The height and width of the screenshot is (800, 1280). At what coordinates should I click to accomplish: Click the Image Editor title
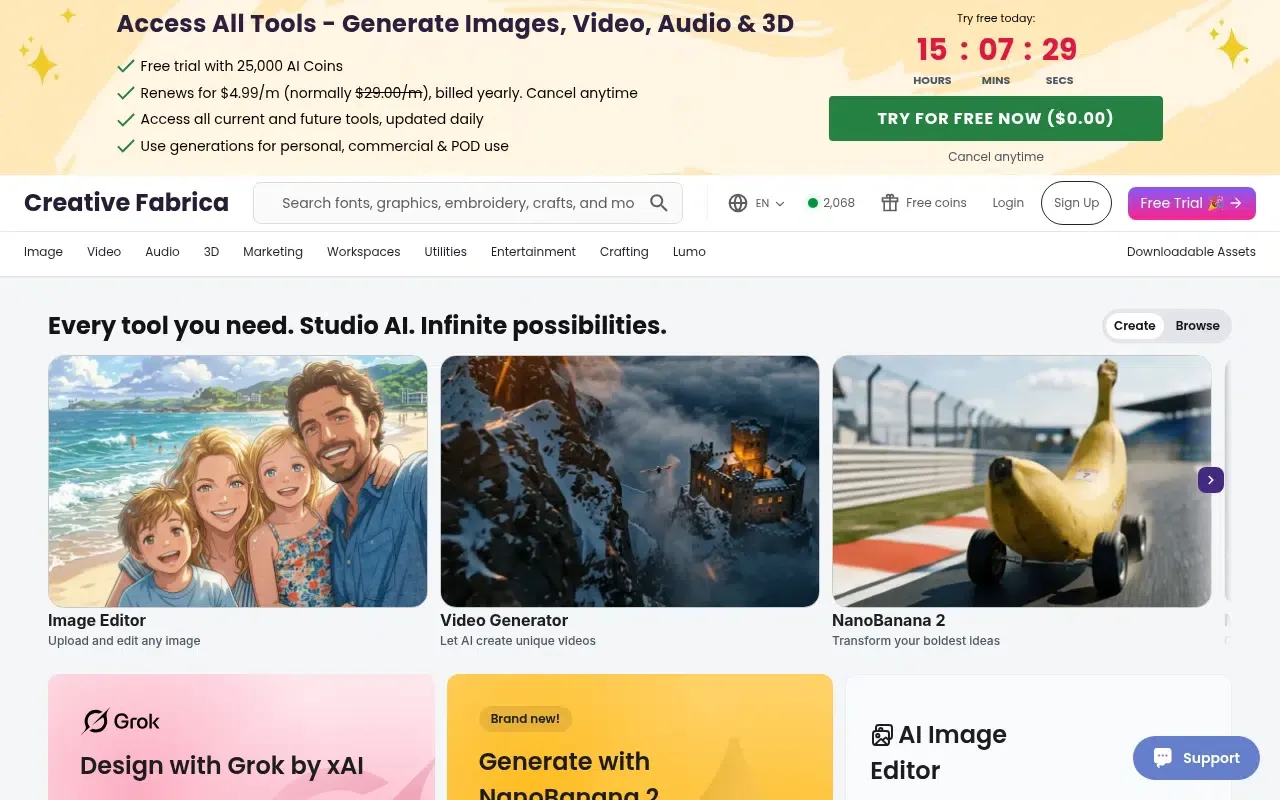[97, 620]
